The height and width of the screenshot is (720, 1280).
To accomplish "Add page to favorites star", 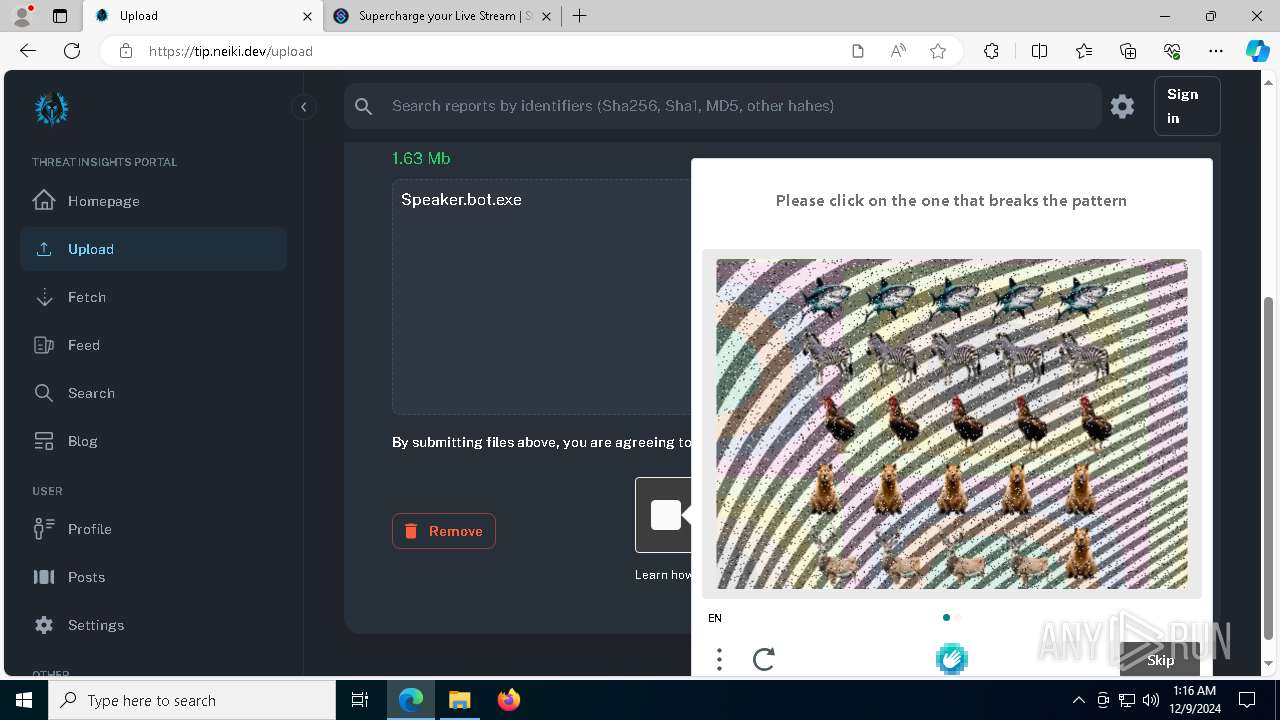I will click(938, 51).
